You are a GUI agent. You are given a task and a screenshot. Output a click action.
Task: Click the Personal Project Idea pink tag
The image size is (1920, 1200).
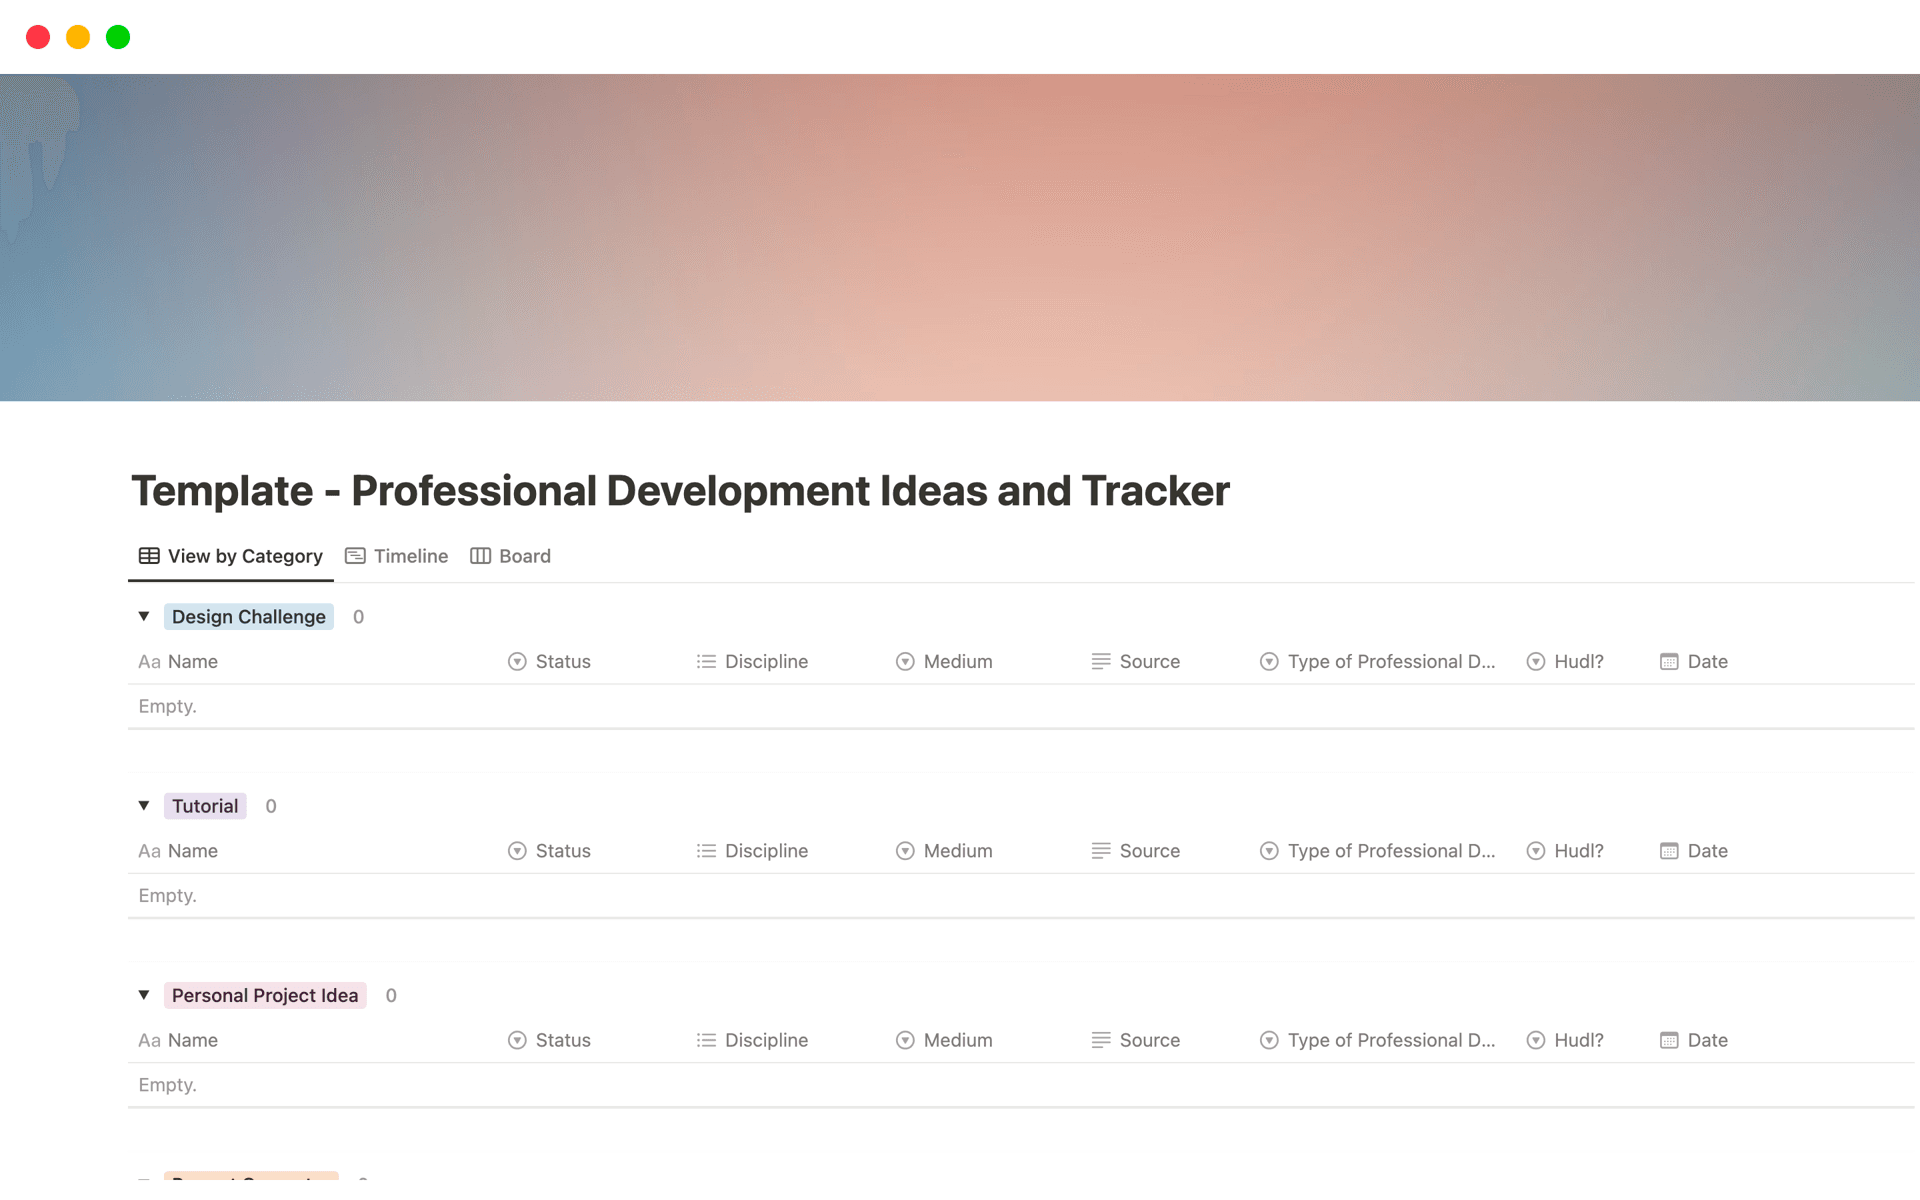(265, 995)
